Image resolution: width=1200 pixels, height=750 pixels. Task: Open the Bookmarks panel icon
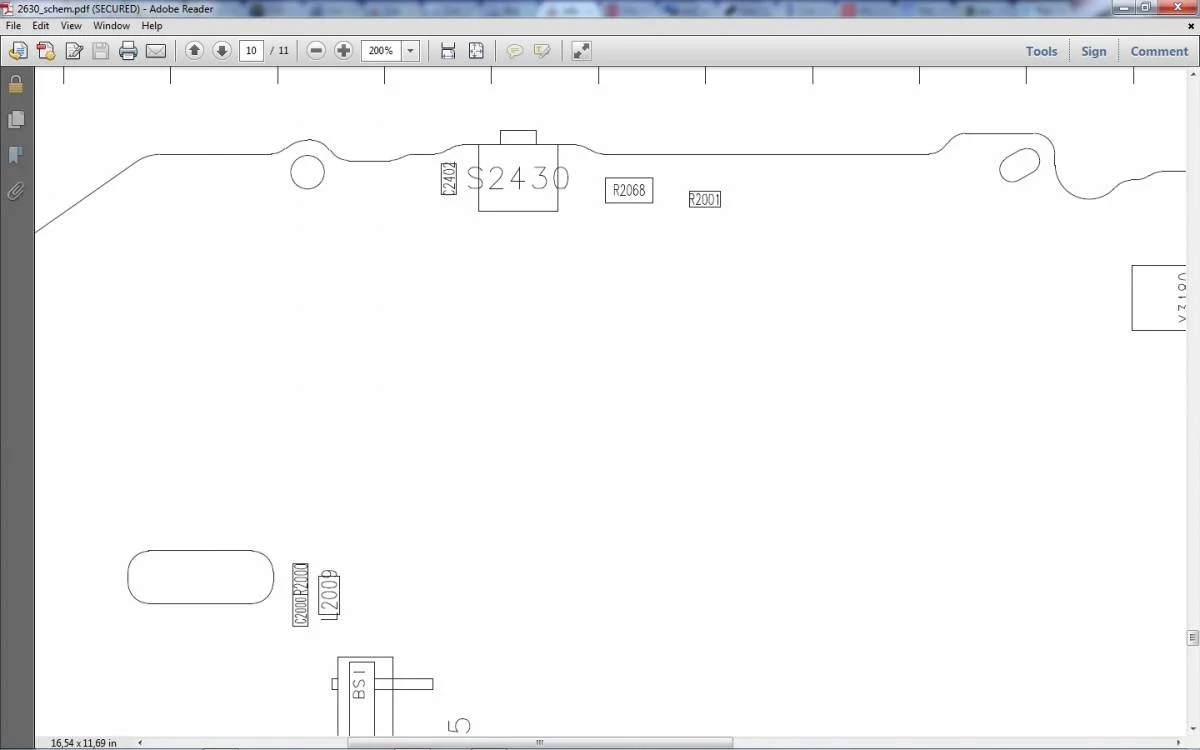(x=16, y=155)
